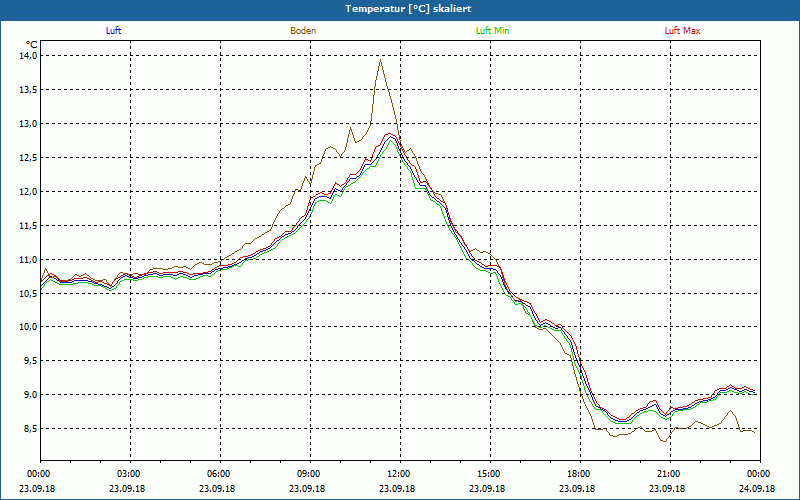Click the 12,5 y-axis value

pyautogui.click(x=29, y=158)
